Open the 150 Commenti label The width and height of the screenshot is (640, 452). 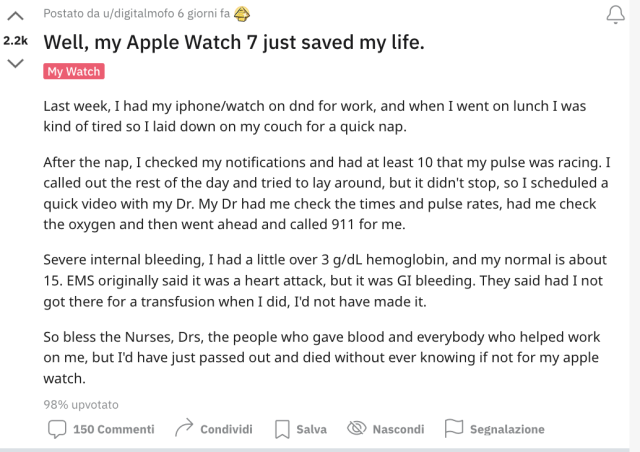(114, 429)
